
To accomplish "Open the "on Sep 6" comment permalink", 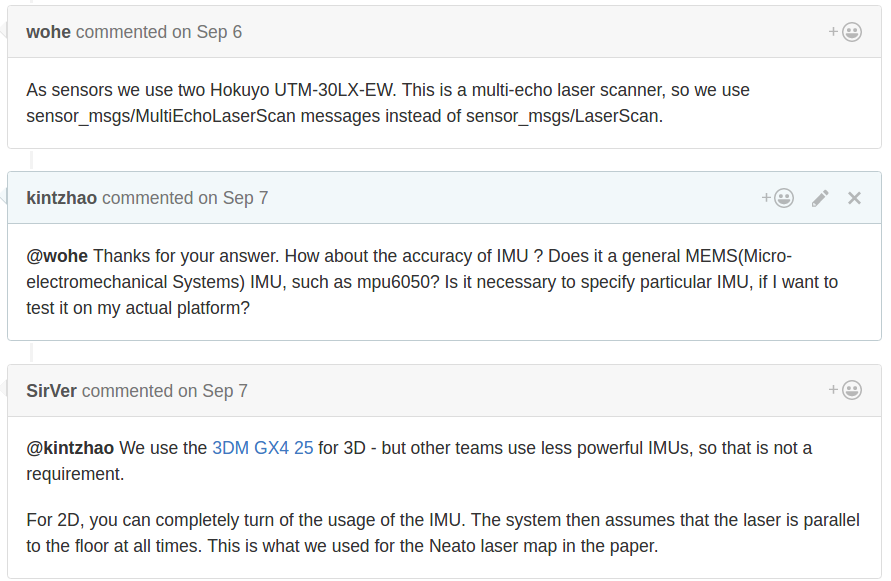I will (207, 32).
